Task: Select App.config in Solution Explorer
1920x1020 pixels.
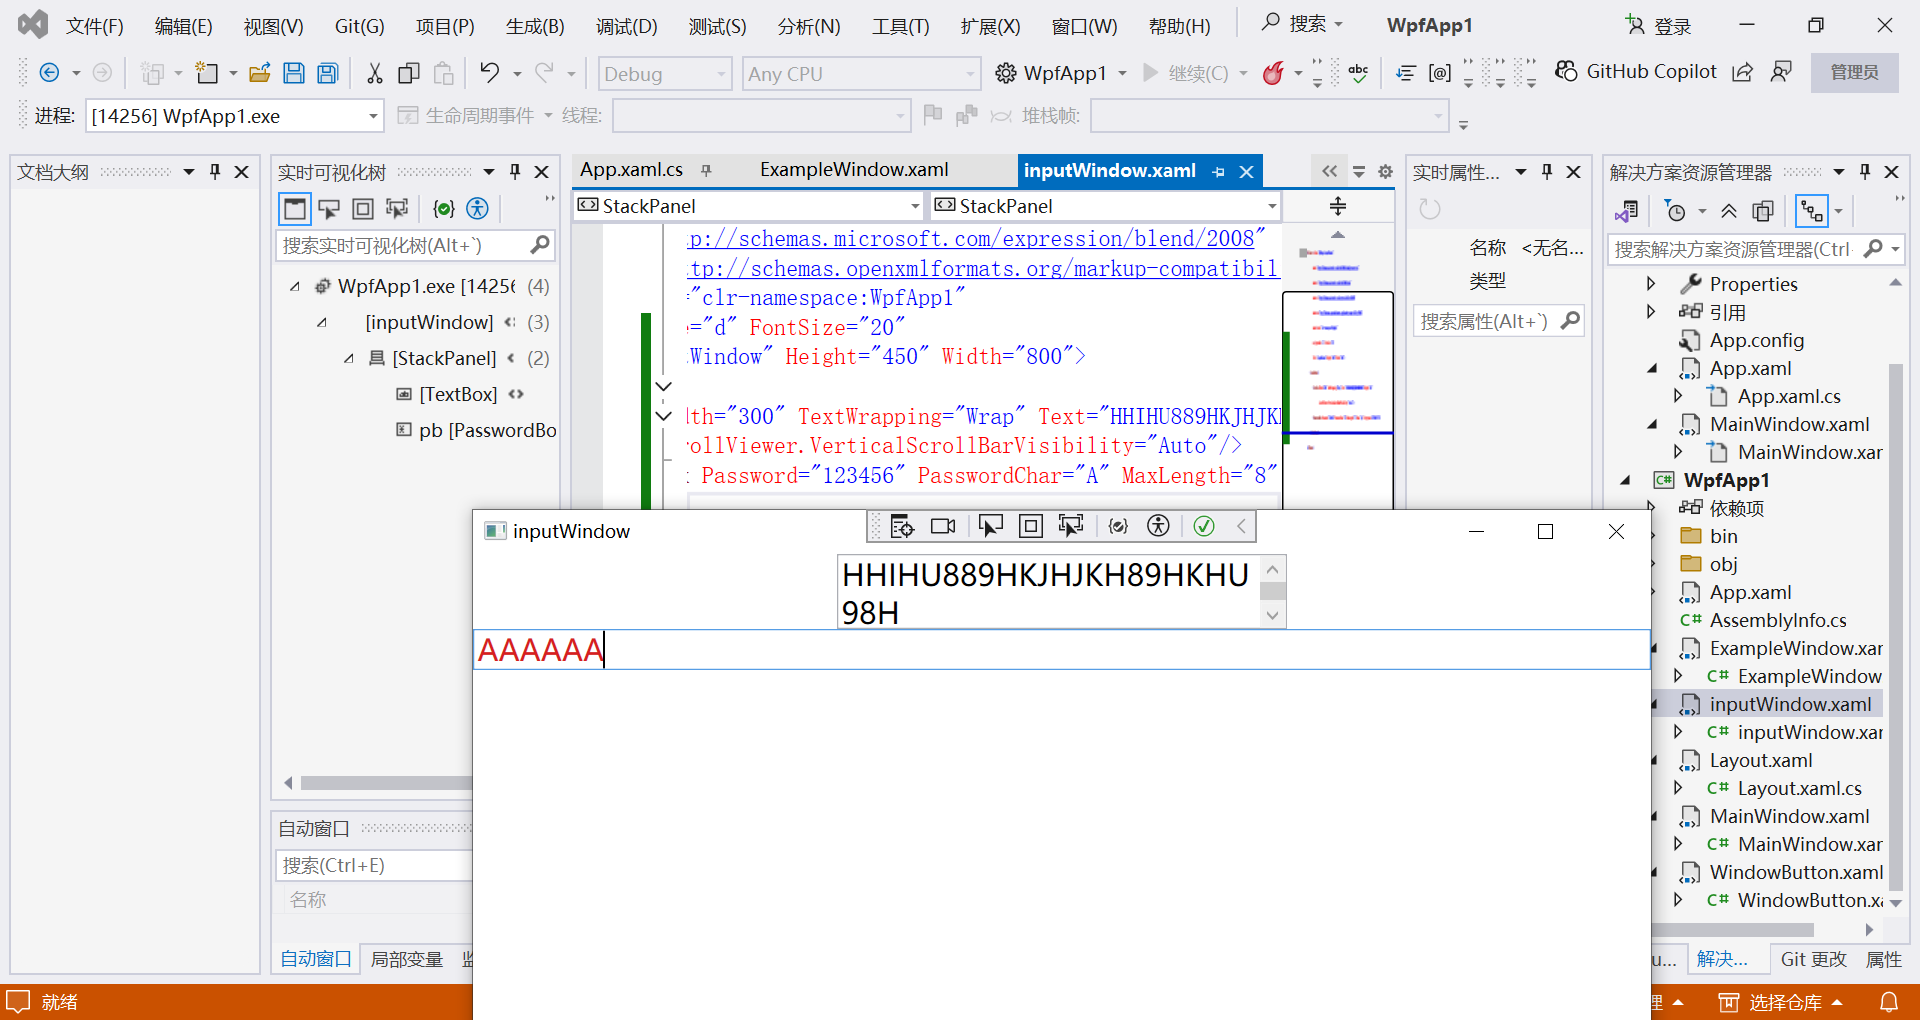Action: point(1756,340)
